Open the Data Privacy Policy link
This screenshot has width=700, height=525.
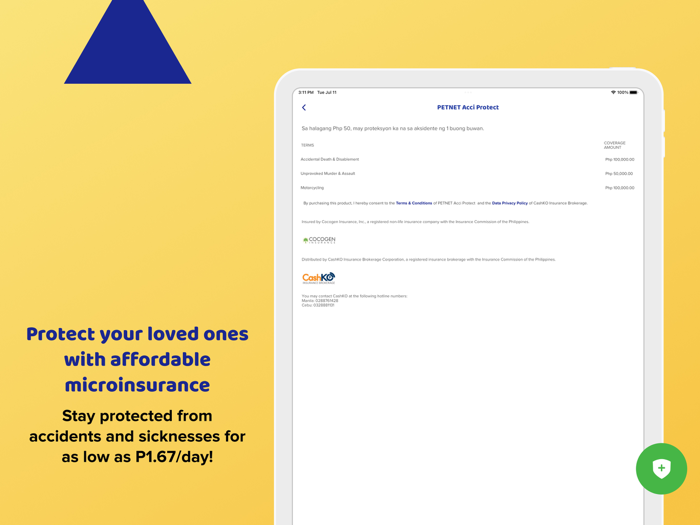(510, 203)
